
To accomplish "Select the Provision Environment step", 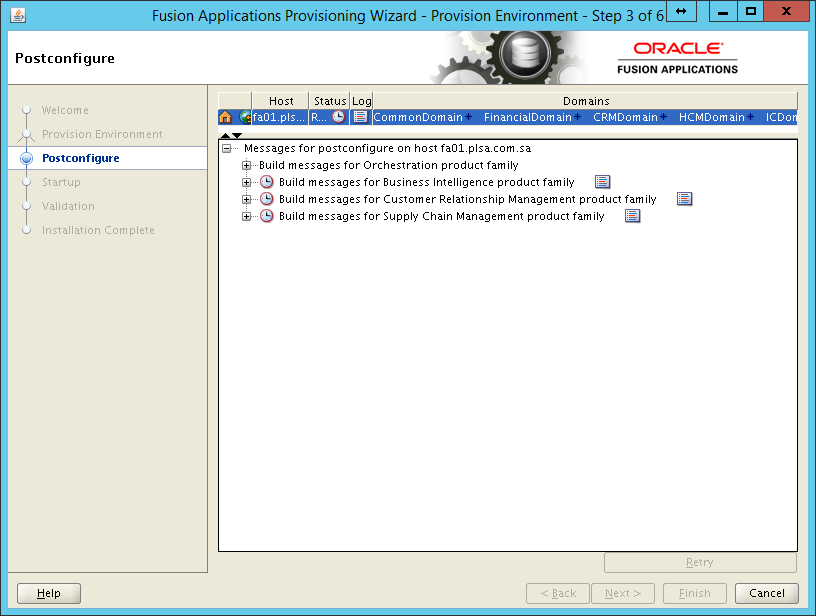I will [x=102, y=134].
